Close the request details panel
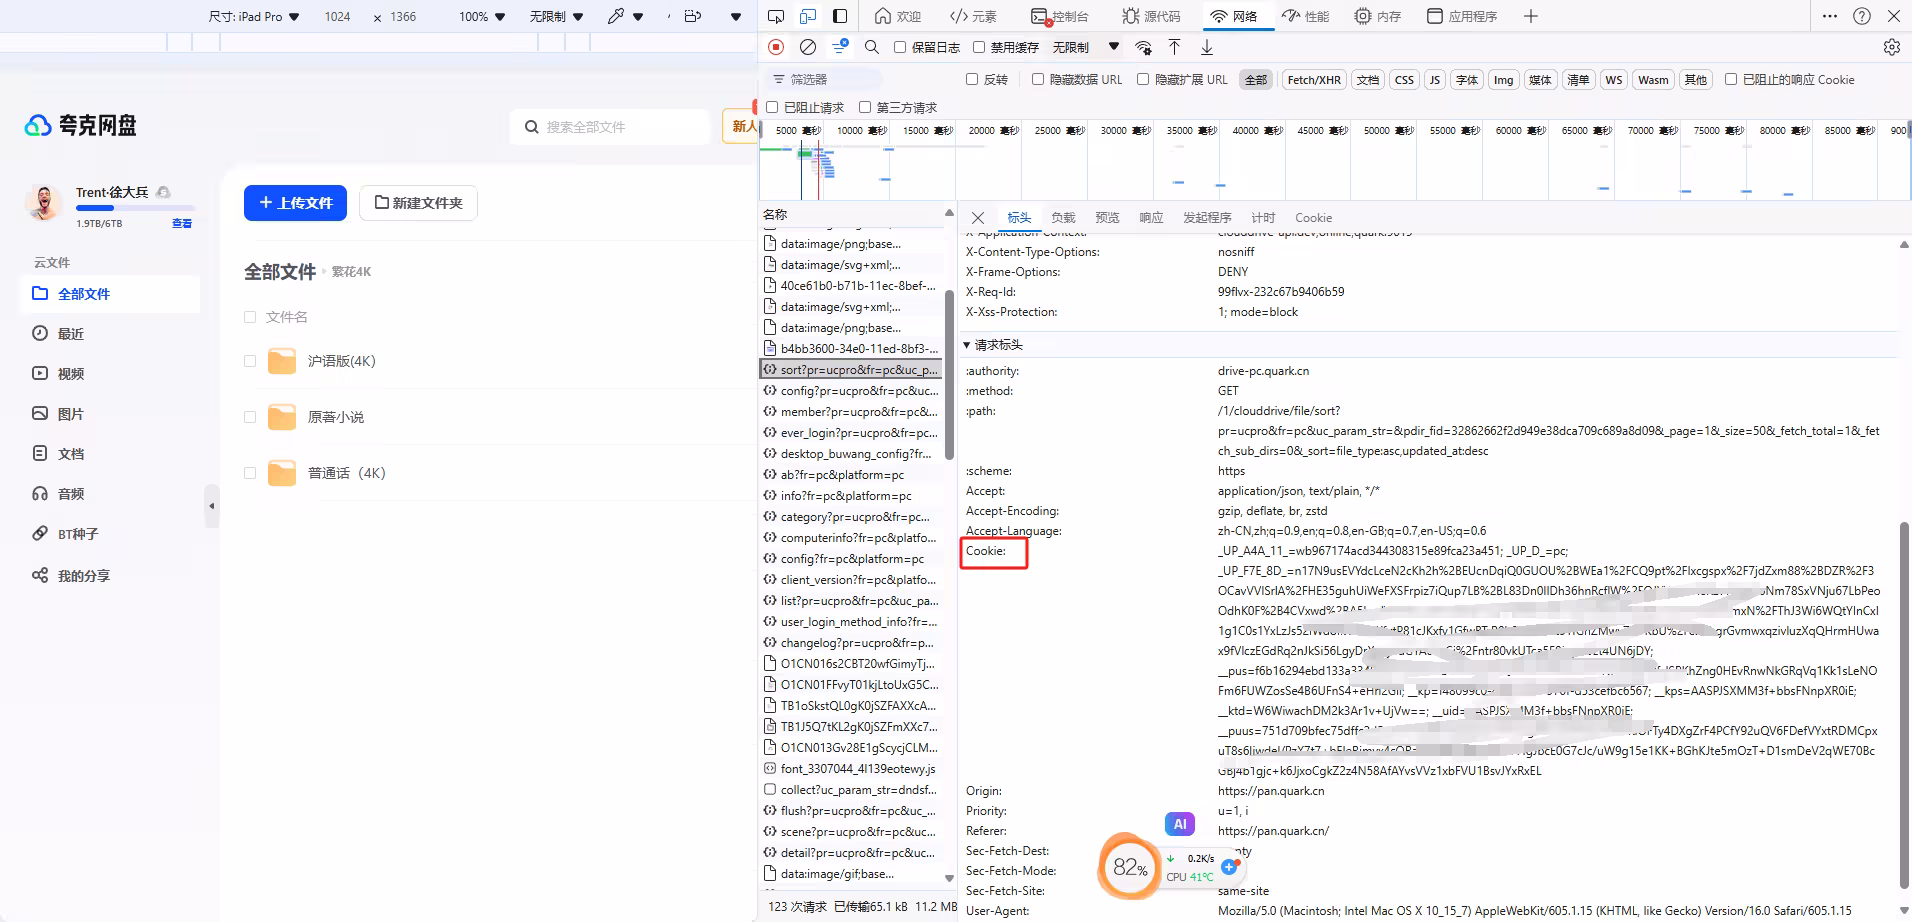This screenshot has height=922, width=1912. coord(978,218)
